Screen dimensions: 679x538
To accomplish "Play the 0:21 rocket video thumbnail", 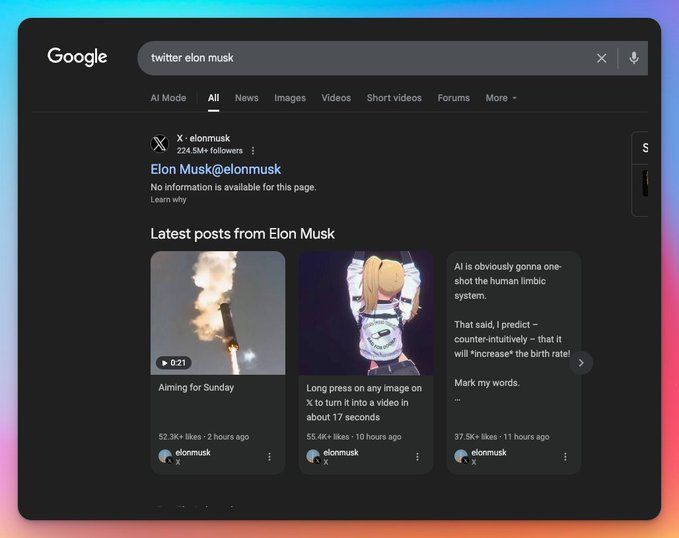I will click(x=218, y=313).
